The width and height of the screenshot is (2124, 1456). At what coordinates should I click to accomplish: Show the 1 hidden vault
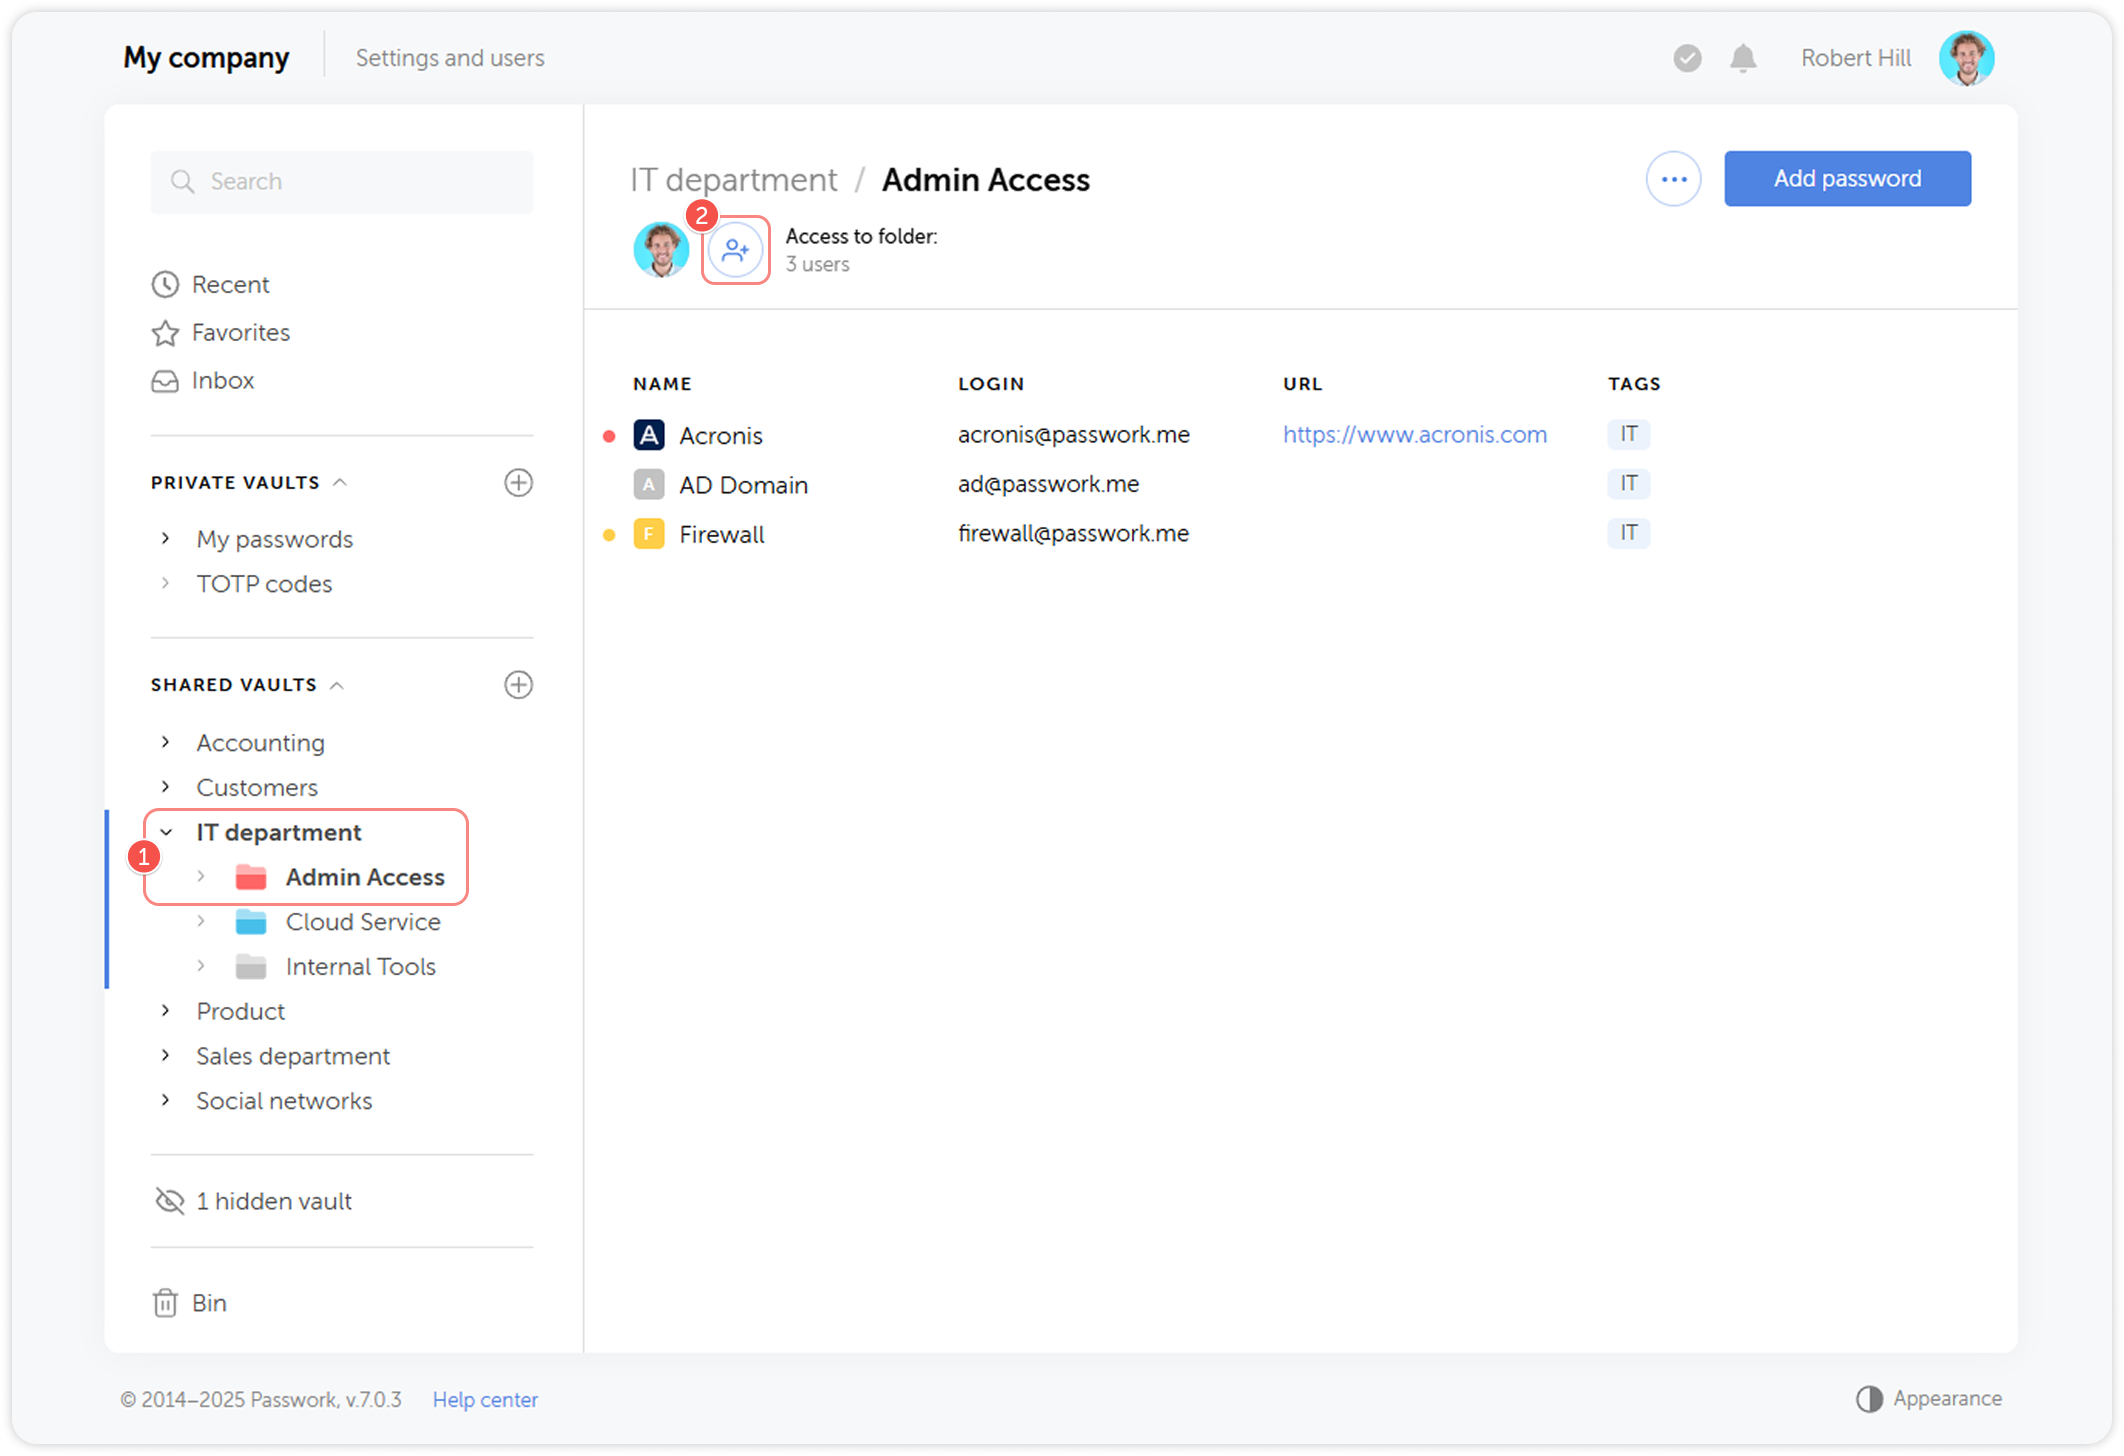[x=274, y=1200]
